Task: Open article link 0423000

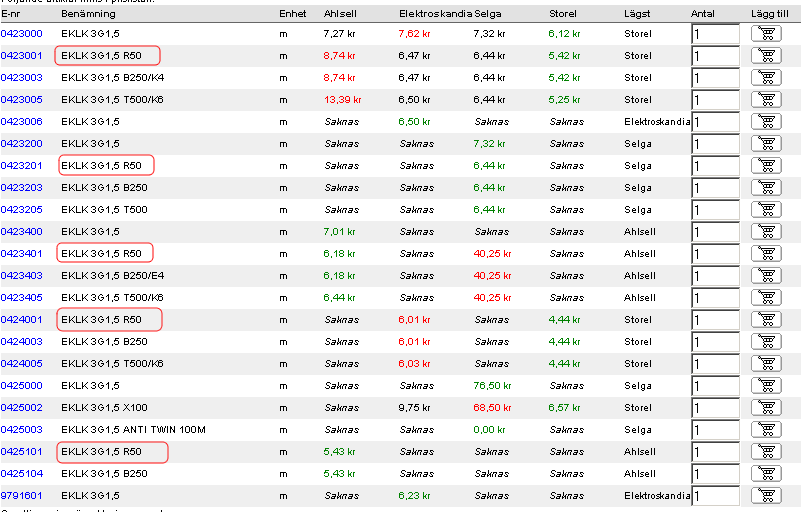Action: coord(22,34)
